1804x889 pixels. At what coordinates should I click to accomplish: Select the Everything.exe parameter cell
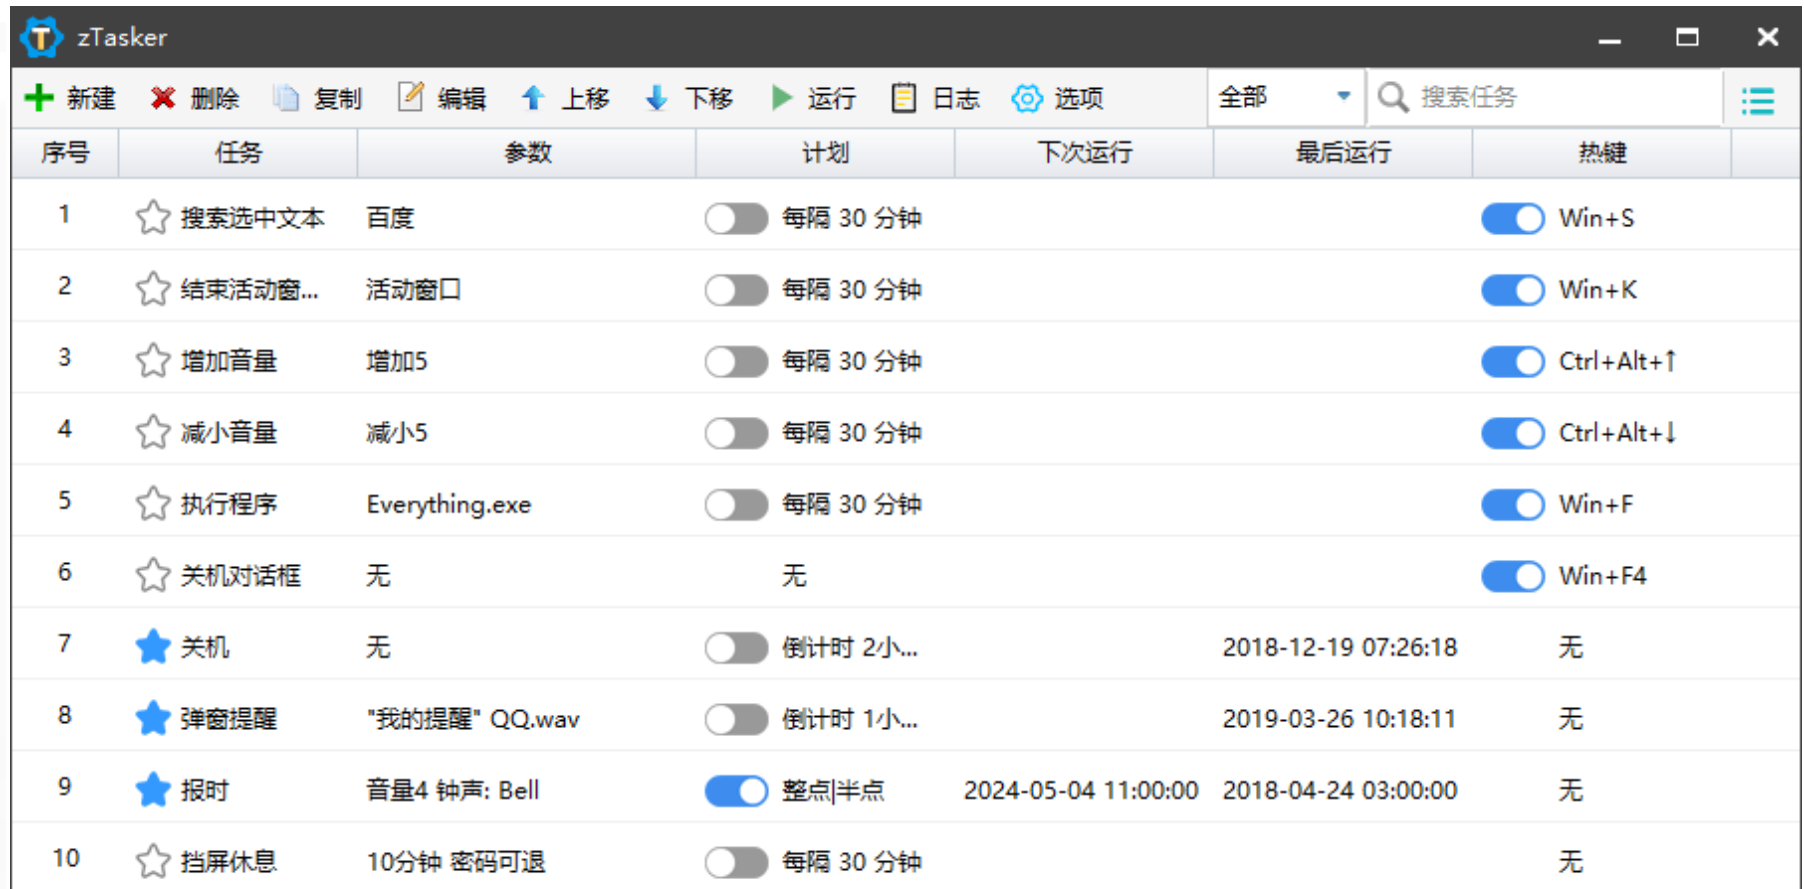click(x=449, y=505)
